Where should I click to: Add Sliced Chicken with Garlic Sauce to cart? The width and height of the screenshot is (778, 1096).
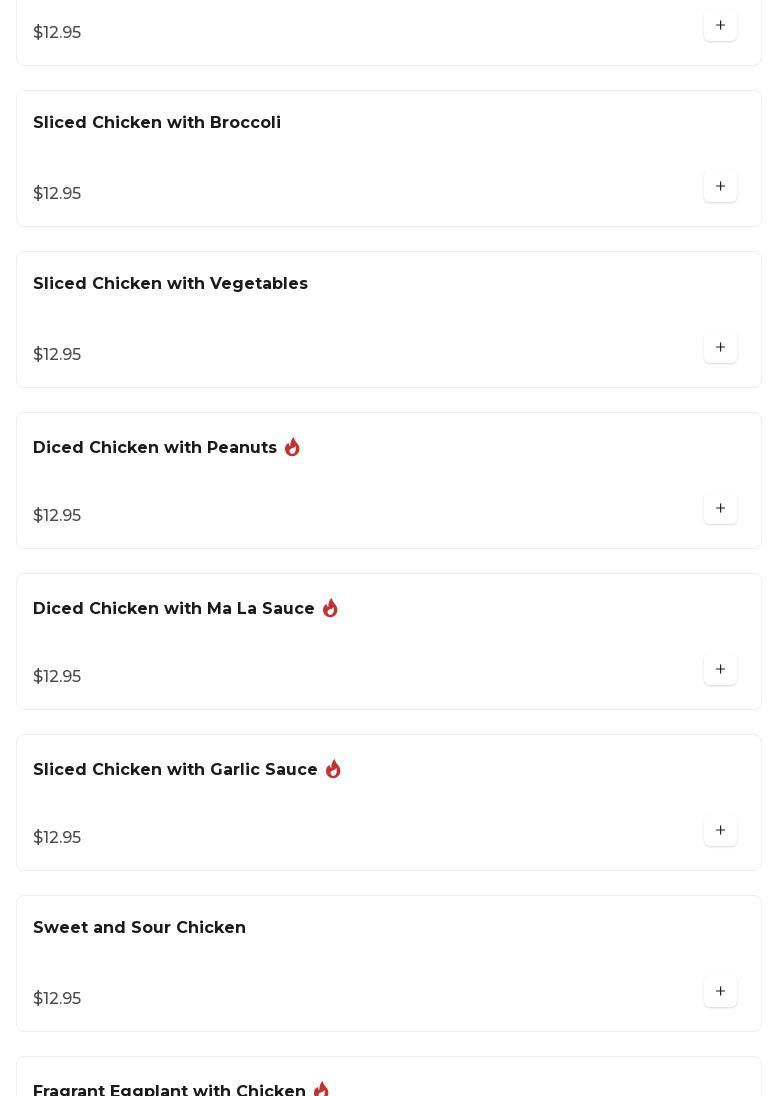coord(720,831)
